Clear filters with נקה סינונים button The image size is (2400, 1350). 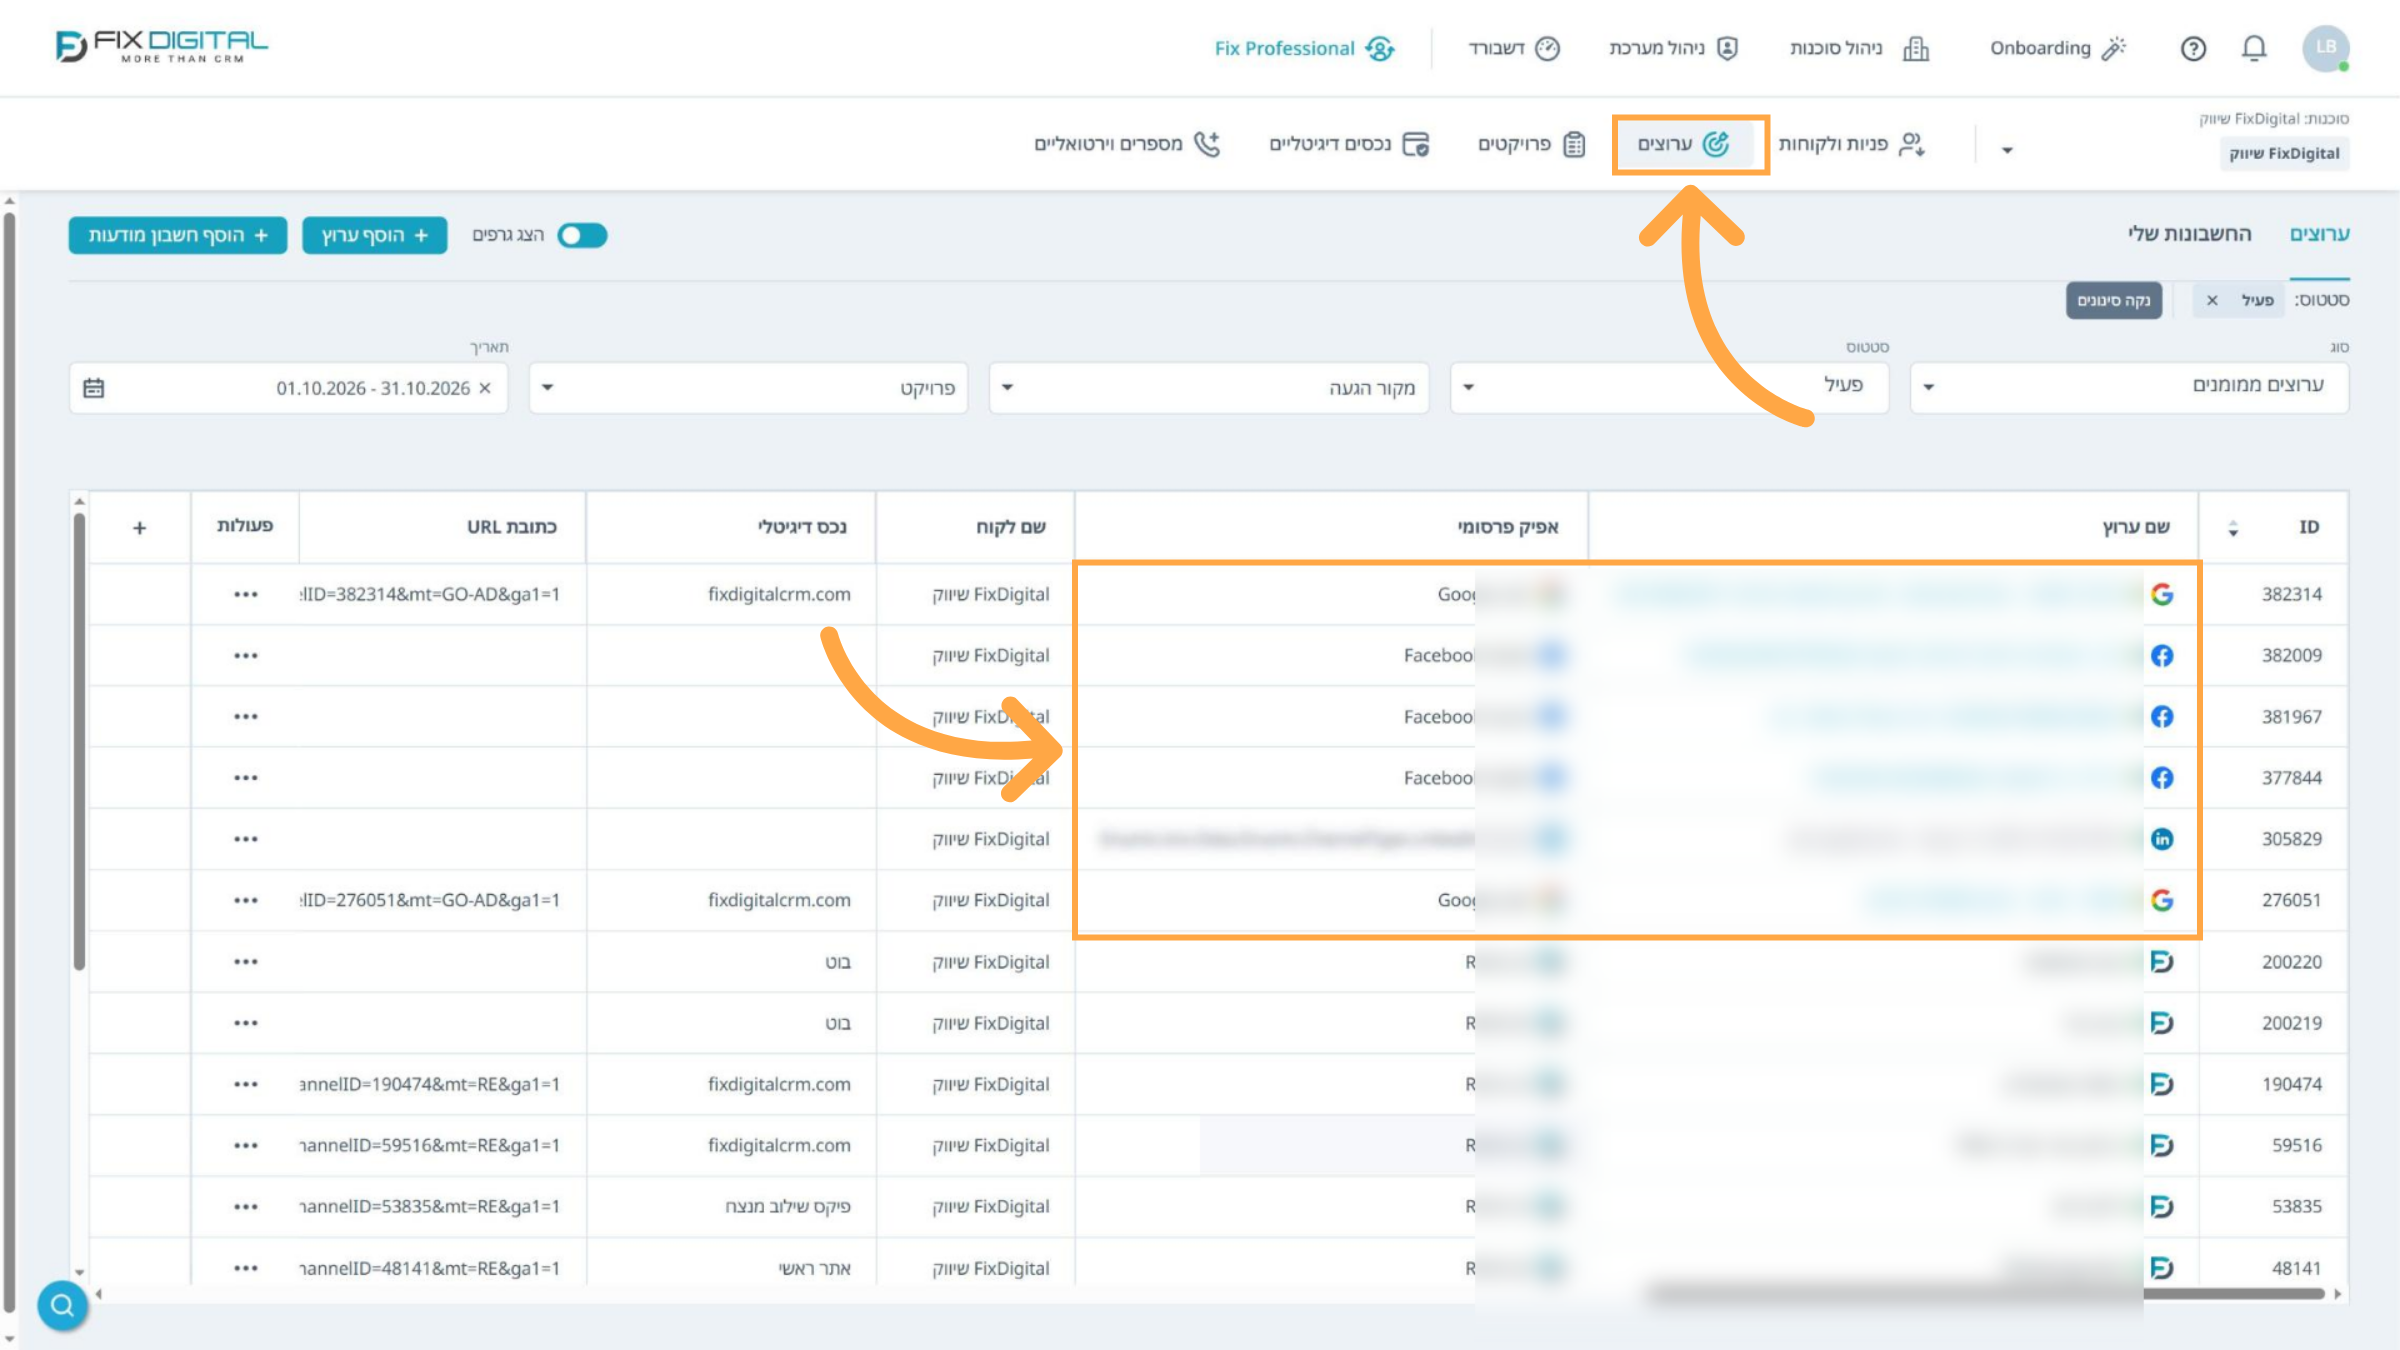[x=2114, y=300]
